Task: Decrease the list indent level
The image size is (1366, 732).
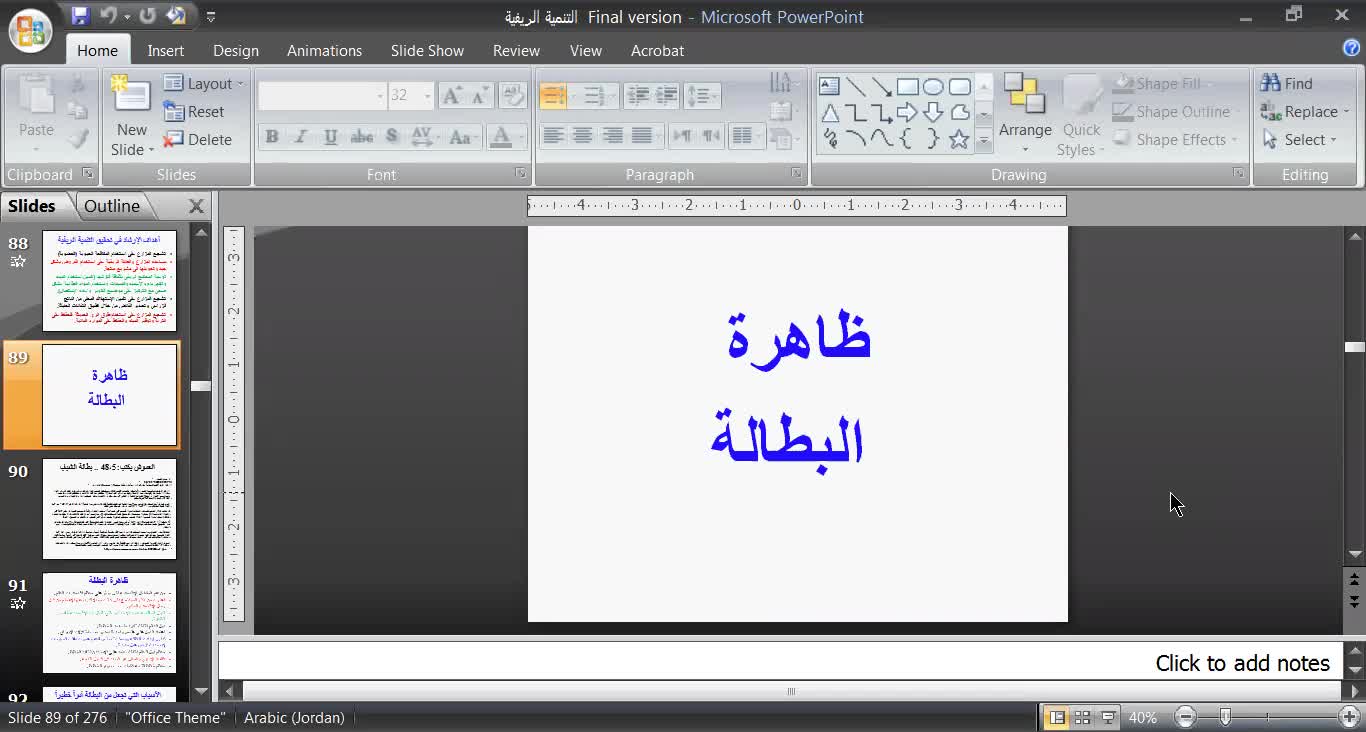Action: [x=638, y=95]
